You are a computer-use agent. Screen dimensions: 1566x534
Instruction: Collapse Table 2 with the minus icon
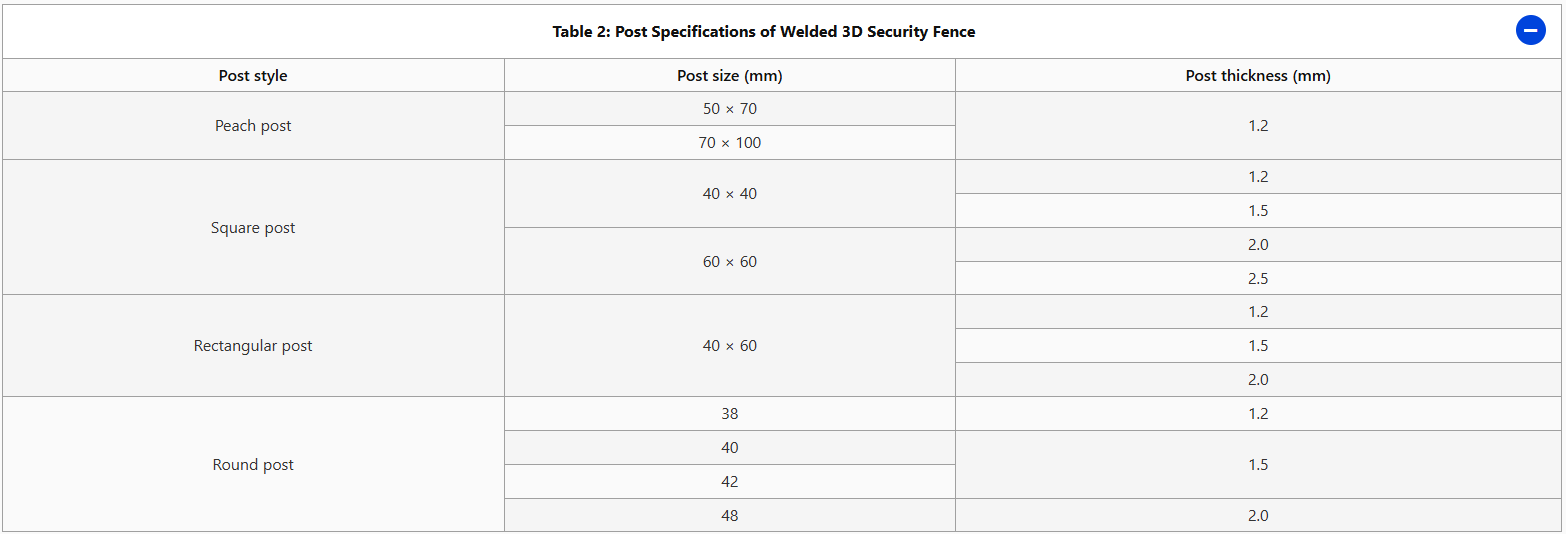(1530, 31)
